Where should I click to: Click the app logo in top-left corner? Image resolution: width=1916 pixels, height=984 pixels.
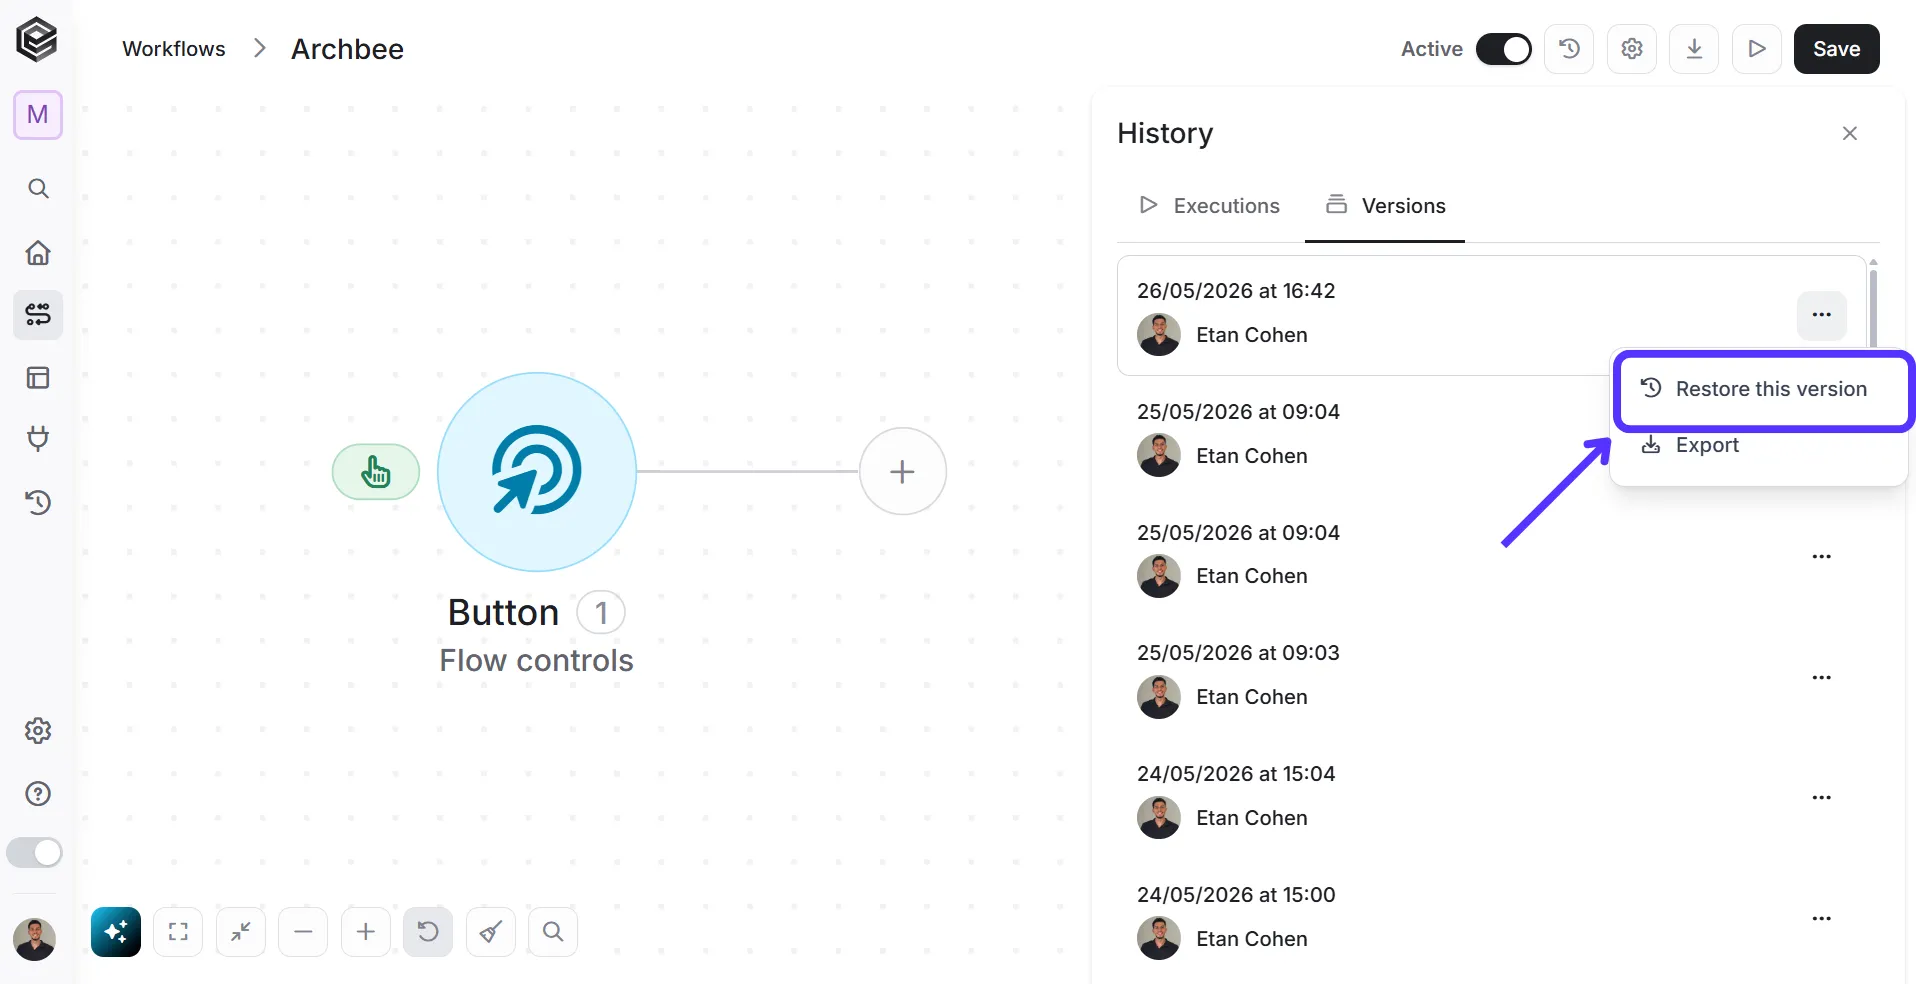37,40
